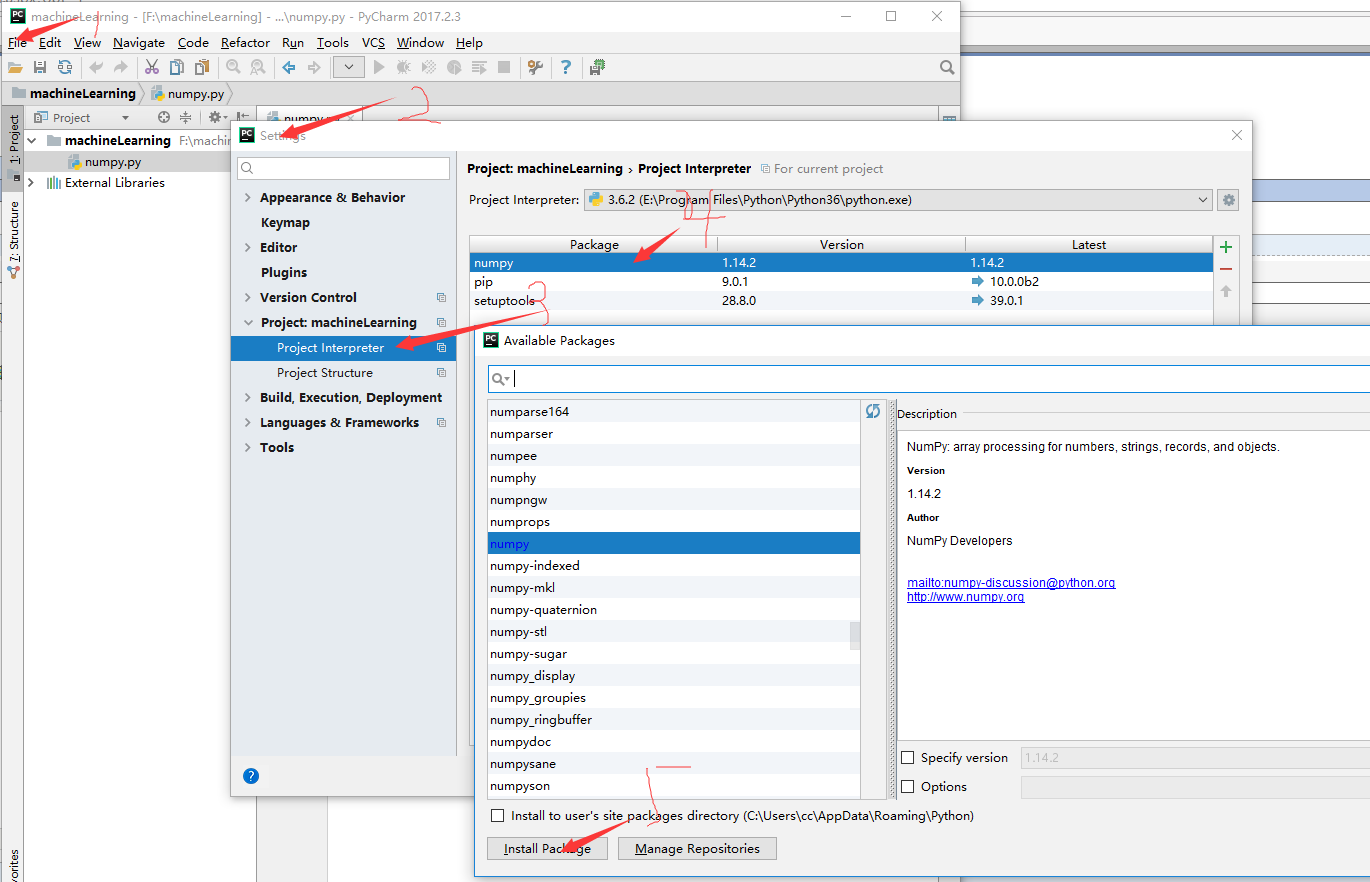Expand the Editor settings node
1370x882 pixels.
tap(248, 248)
